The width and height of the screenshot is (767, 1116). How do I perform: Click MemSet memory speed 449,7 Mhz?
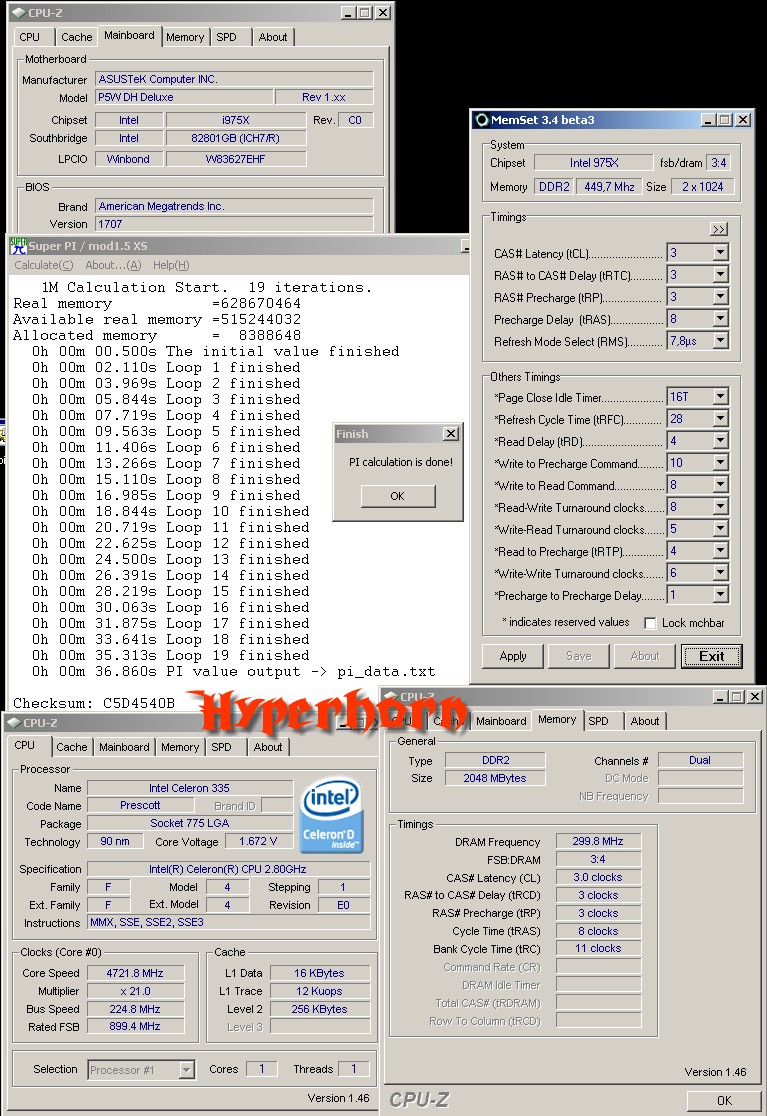tap(609, 186)
